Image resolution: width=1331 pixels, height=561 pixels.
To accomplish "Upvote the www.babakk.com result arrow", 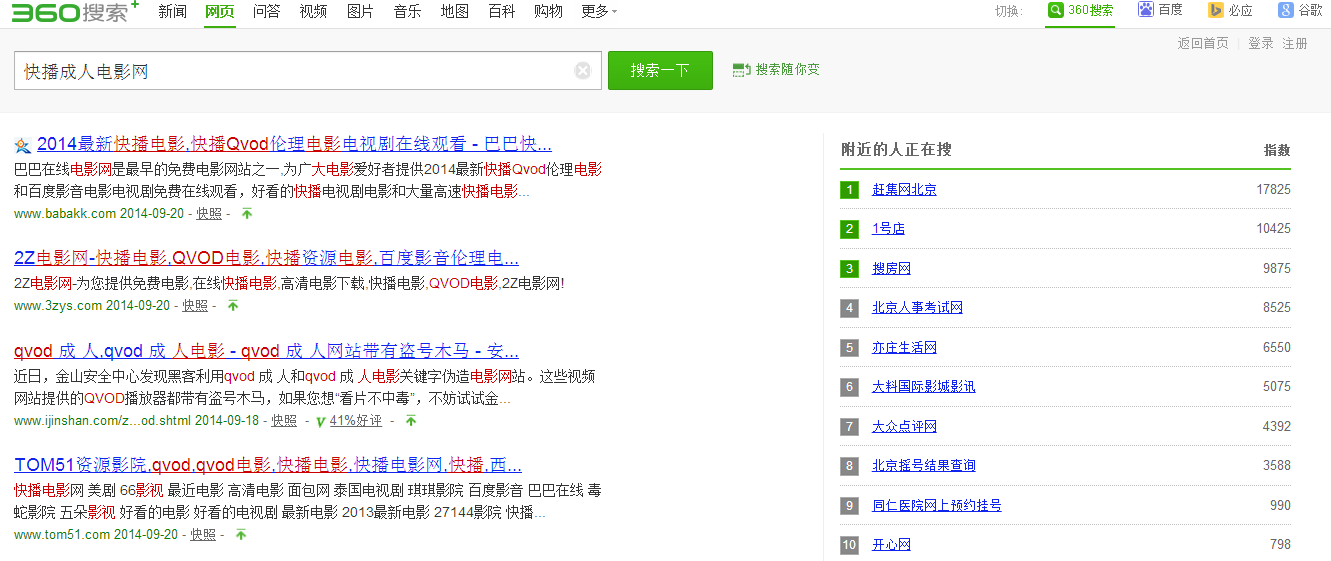I will (247, 213).
